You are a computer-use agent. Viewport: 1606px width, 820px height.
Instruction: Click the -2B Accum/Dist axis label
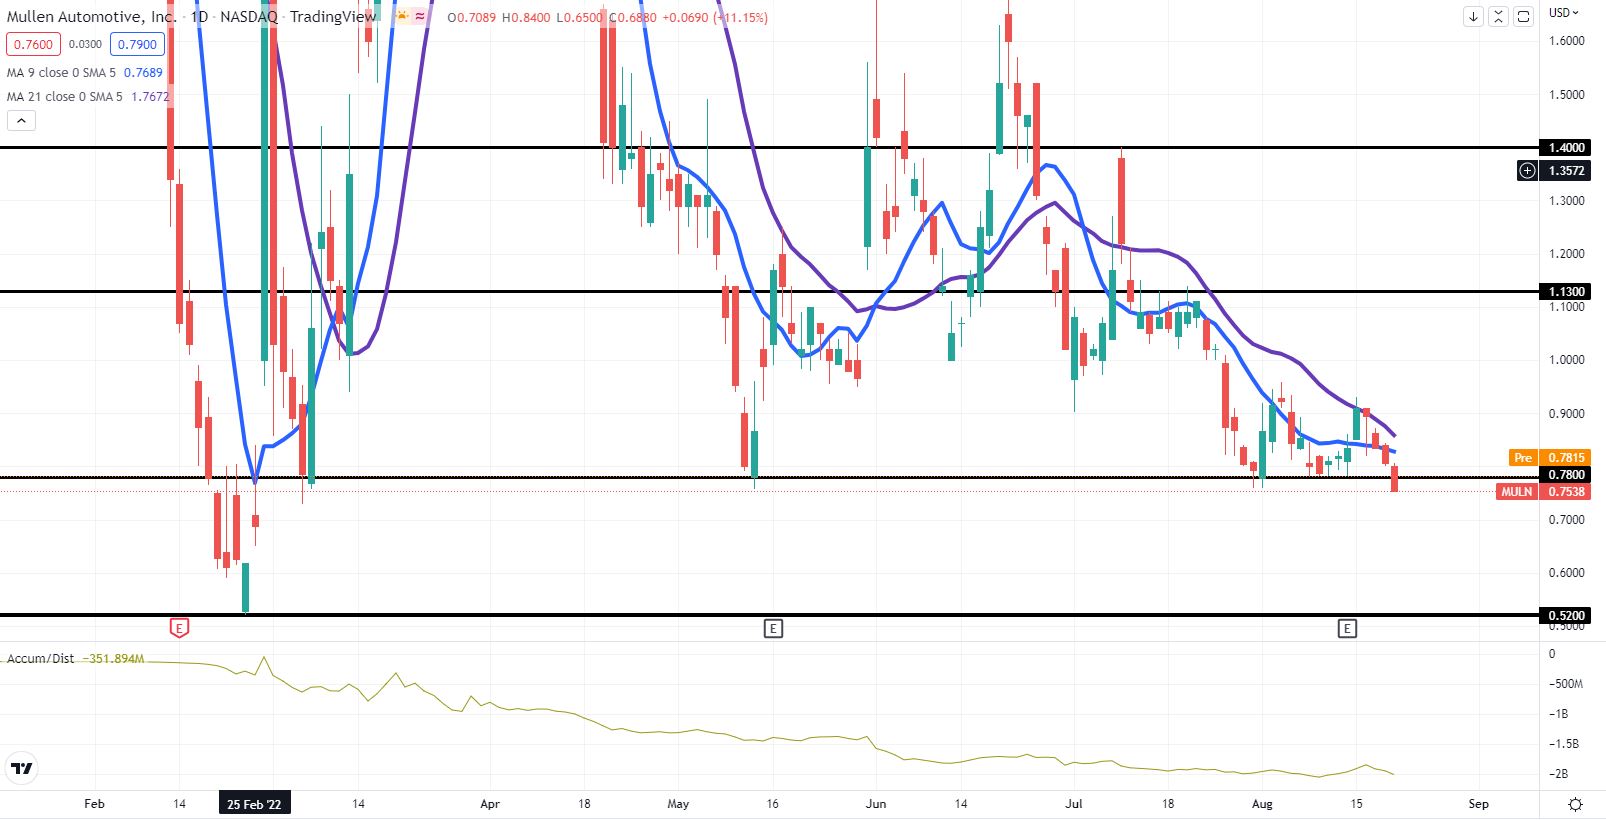pos(1558,774)
